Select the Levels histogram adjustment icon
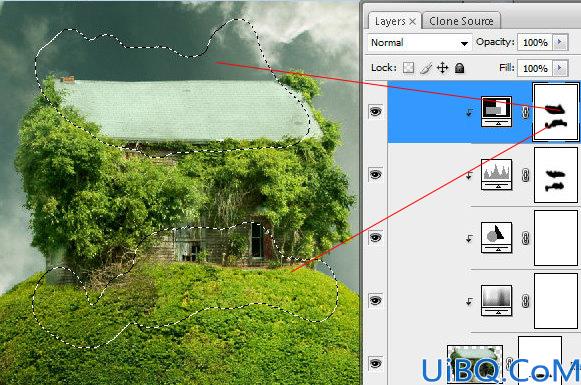Screen dimensions: 581x385 tap(497, 175)
